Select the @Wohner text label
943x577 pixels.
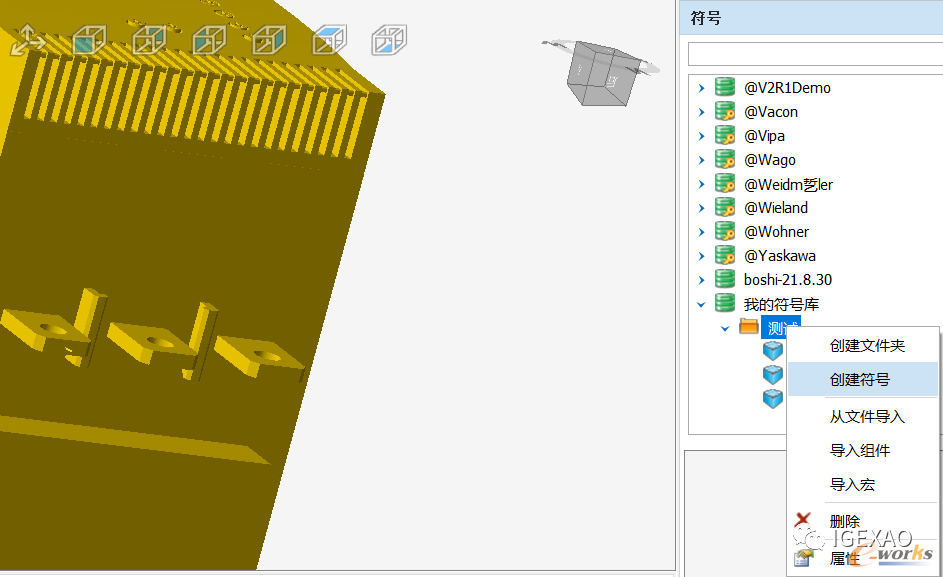tap(776, 232)
